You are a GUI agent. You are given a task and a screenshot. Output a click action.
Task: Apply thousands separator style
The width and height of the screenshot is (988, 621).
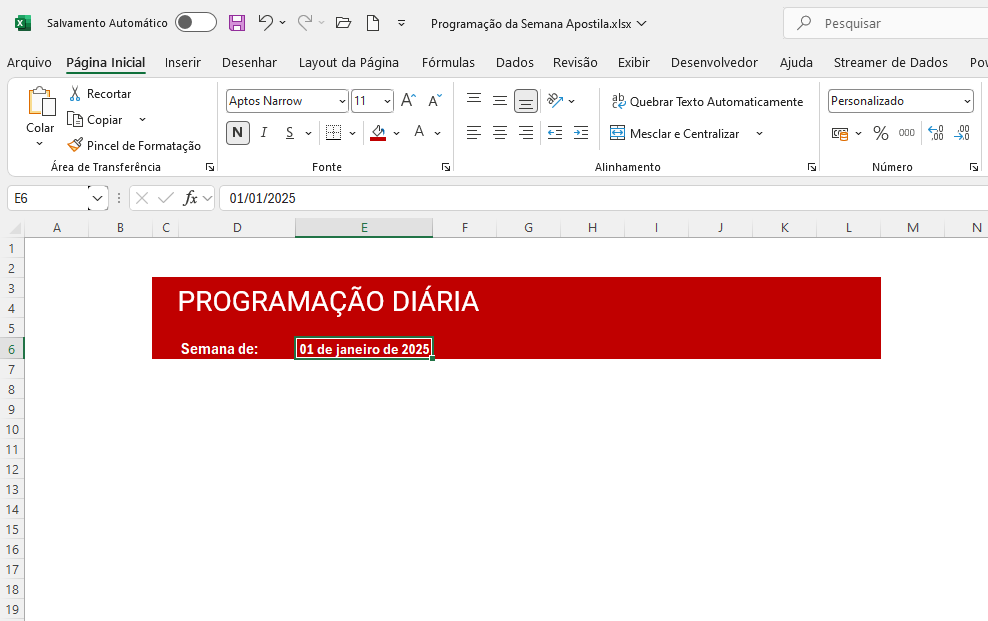(907, 133)
